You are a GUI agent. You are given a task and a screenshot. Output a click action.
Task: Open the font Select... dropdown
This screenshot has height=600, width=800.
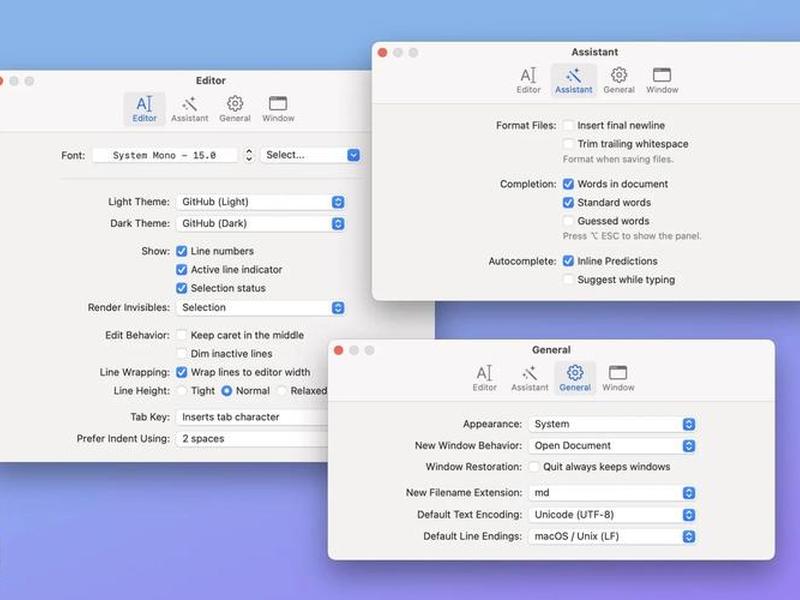click(310, 155)
